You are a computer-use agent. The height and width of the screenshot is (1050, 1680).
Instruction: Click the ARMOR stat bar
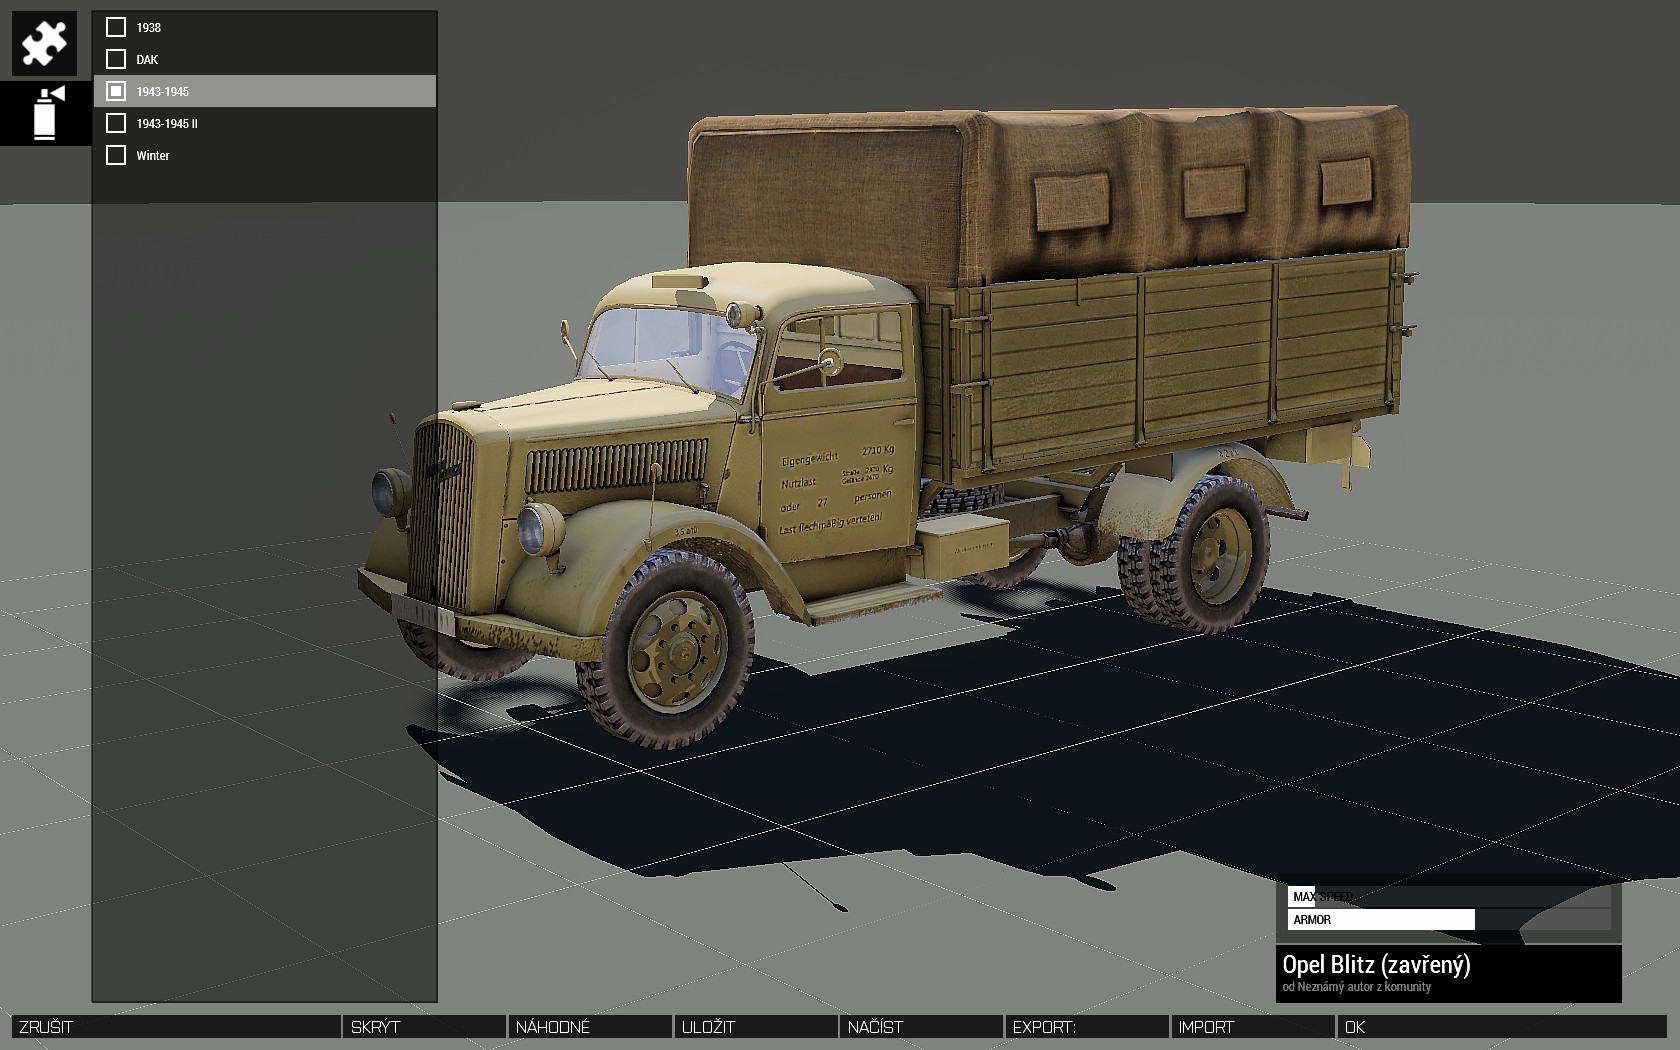[x=1450, y=919]
